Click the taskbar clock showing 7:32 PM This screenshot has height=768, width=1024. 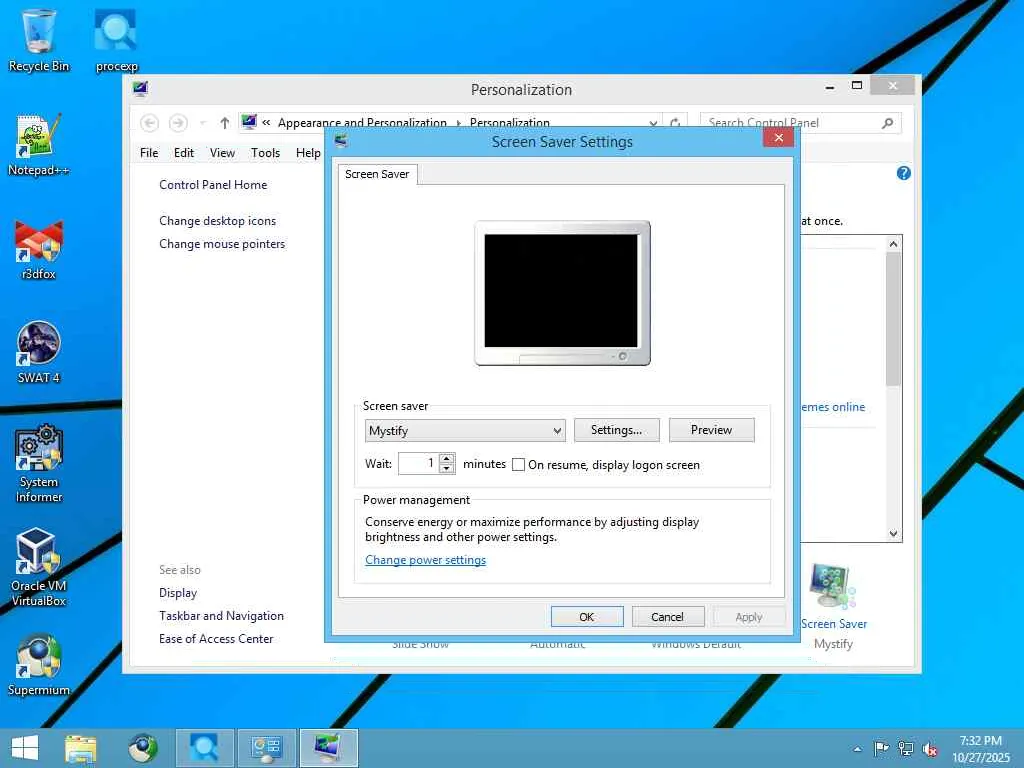tap(981, 749)
